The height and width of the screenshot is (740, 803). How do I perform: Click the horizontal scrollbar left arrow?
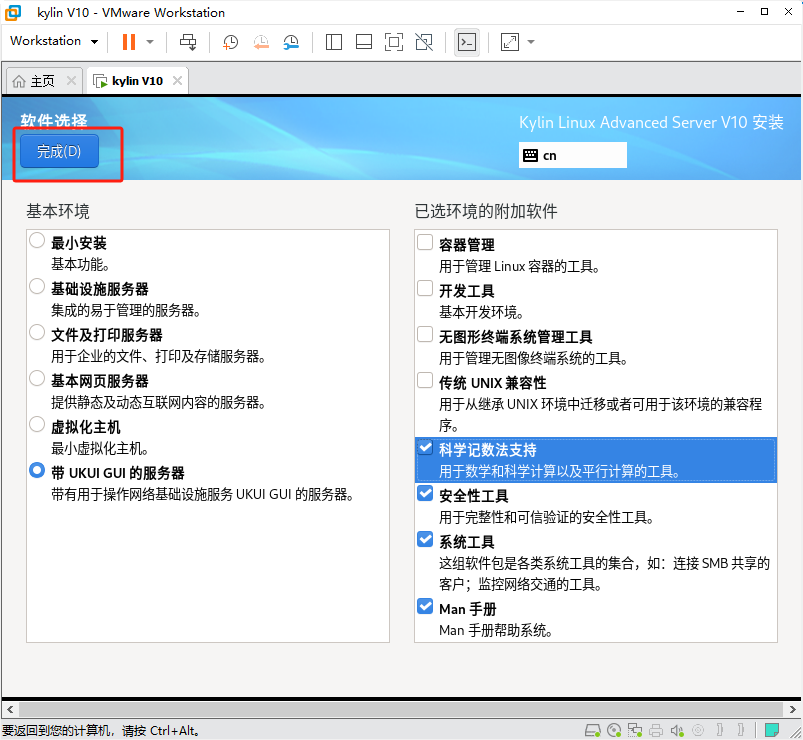point(10,709)
